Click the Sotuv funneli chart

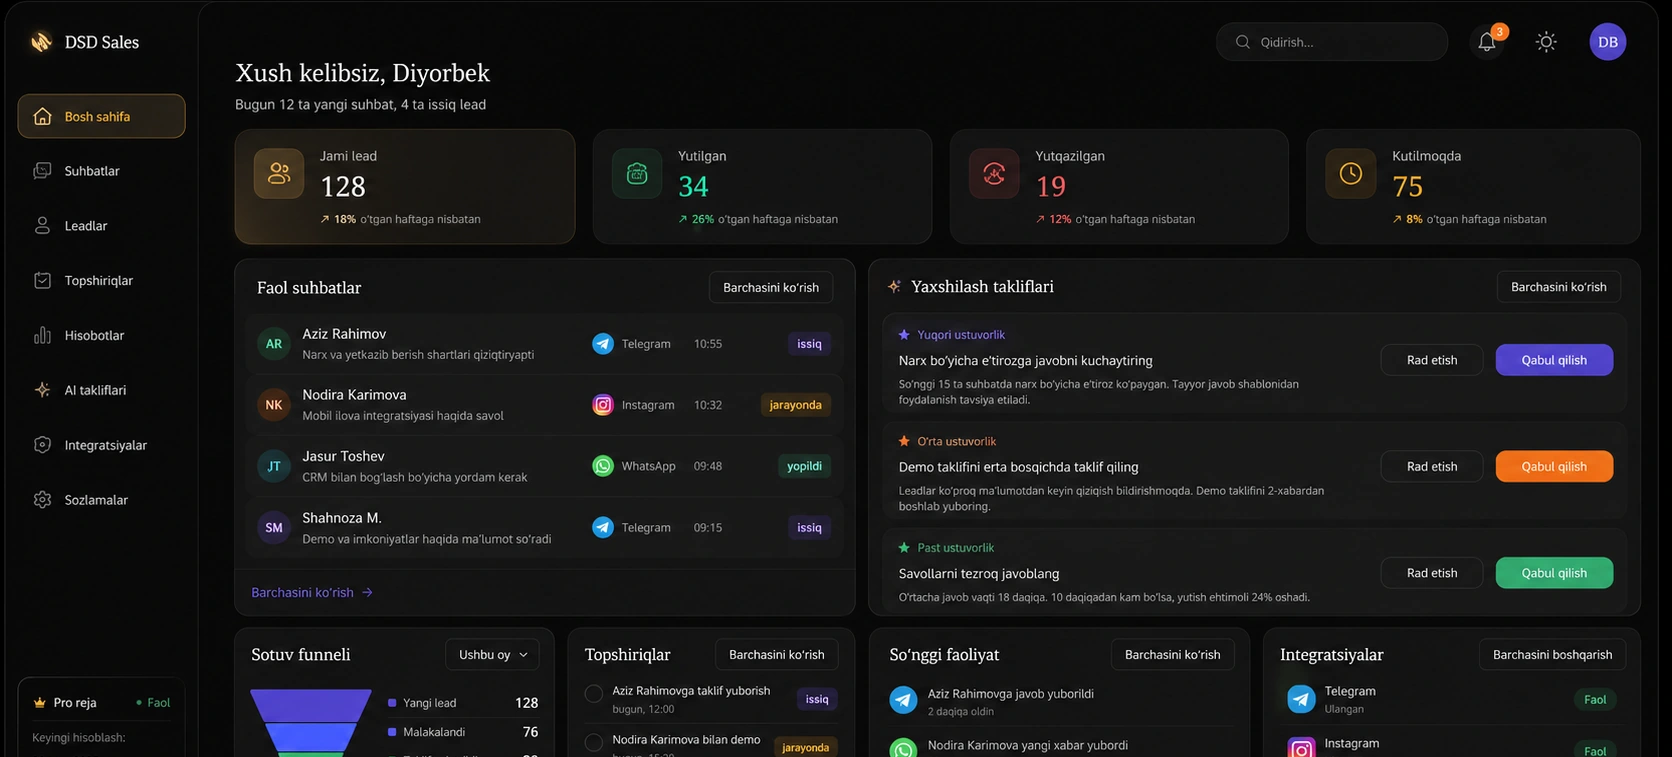pos(311,722)
